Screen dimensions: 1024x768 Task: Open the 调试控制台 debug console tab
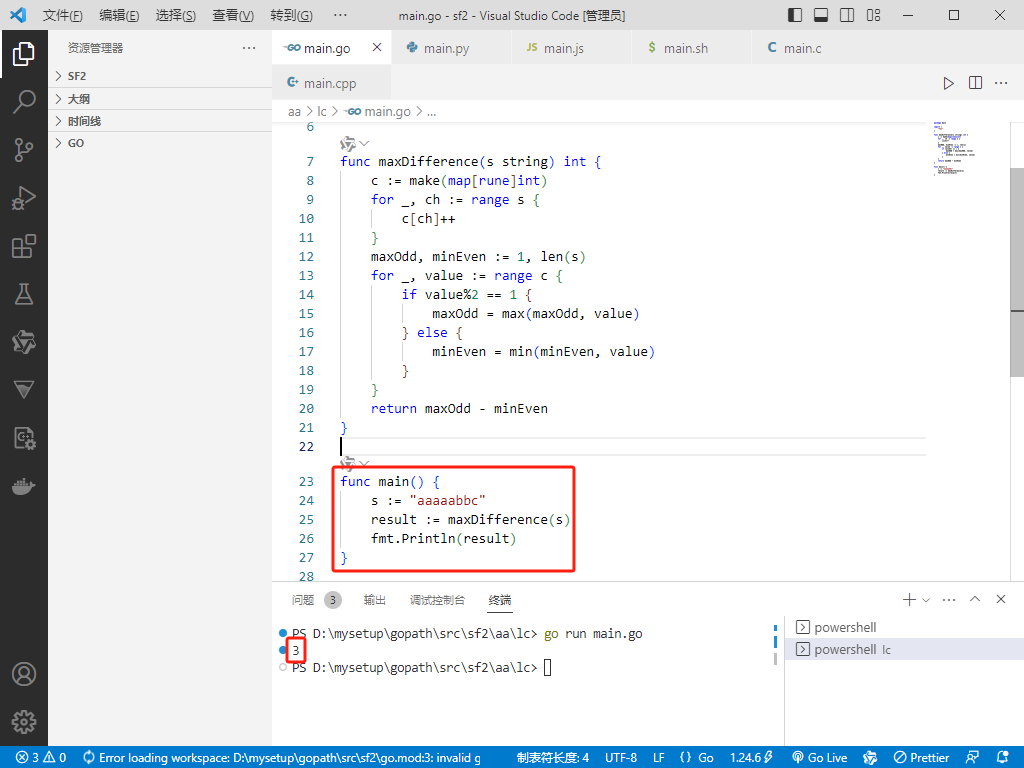[437, 600]
